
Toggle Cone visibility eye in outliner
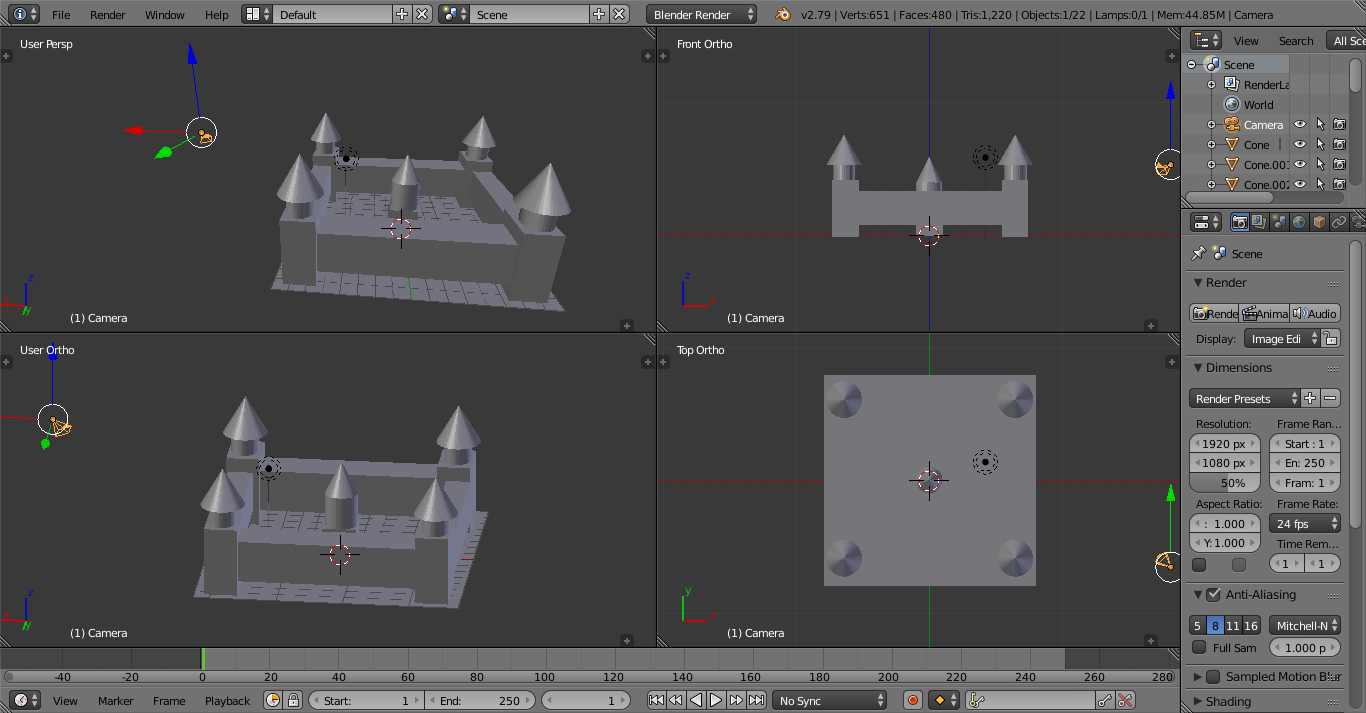(x=1300, y=145)
